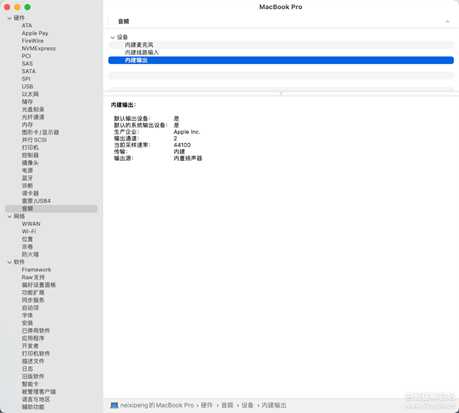The image size is (459, 413).
Task: Open 偏好设置面板 in the sidebar
Action: click(39, 285)
